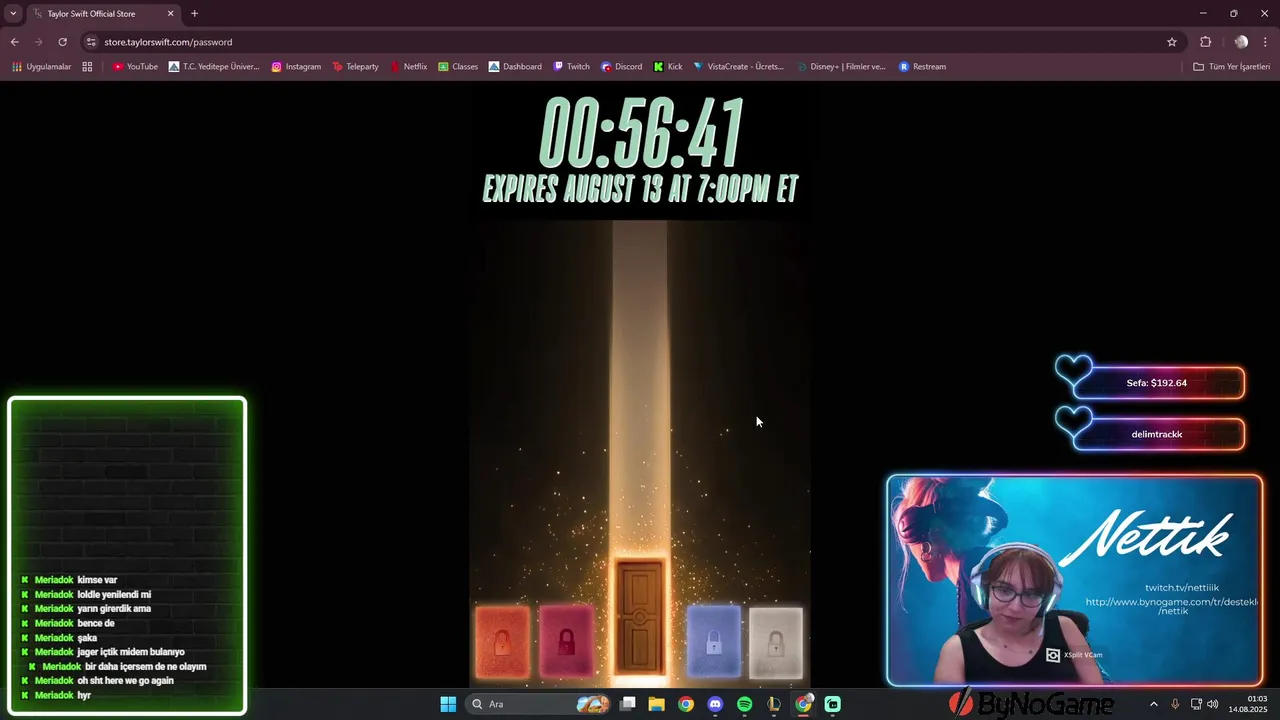Screen dimensions: 1280x720
Task: Open the YouTube bookmark
Action: [x=135, y=67]
